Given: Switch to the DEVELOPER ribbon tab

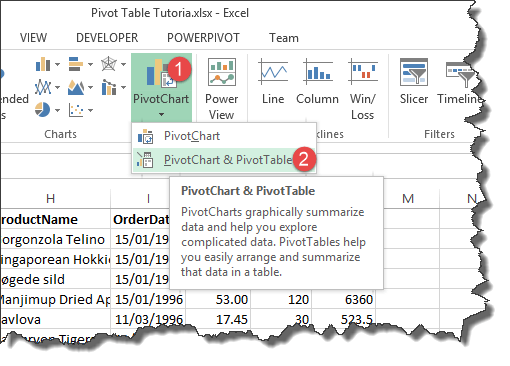Looking at the screenshot, I should coord(107,38).
